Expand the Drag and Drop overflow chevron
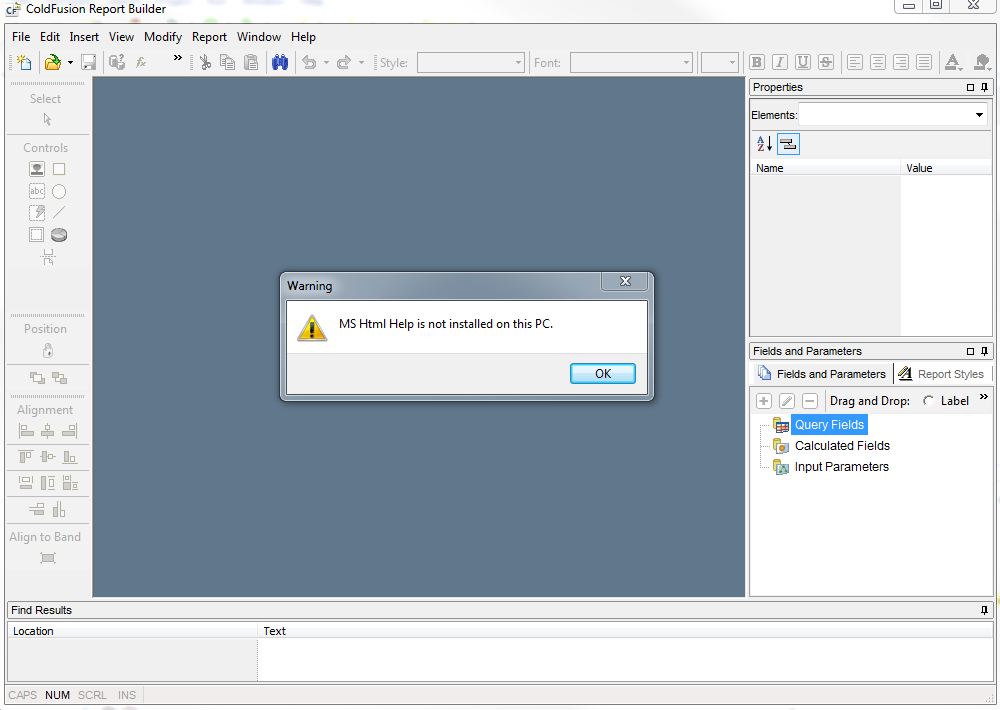The image size is (1000, 710). pos(983,397)
